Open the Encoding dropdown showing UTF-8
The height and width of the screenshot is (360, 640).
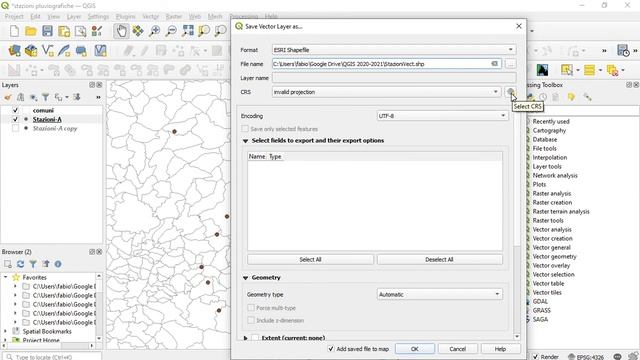pyautogui.click(x=442, y=116)
